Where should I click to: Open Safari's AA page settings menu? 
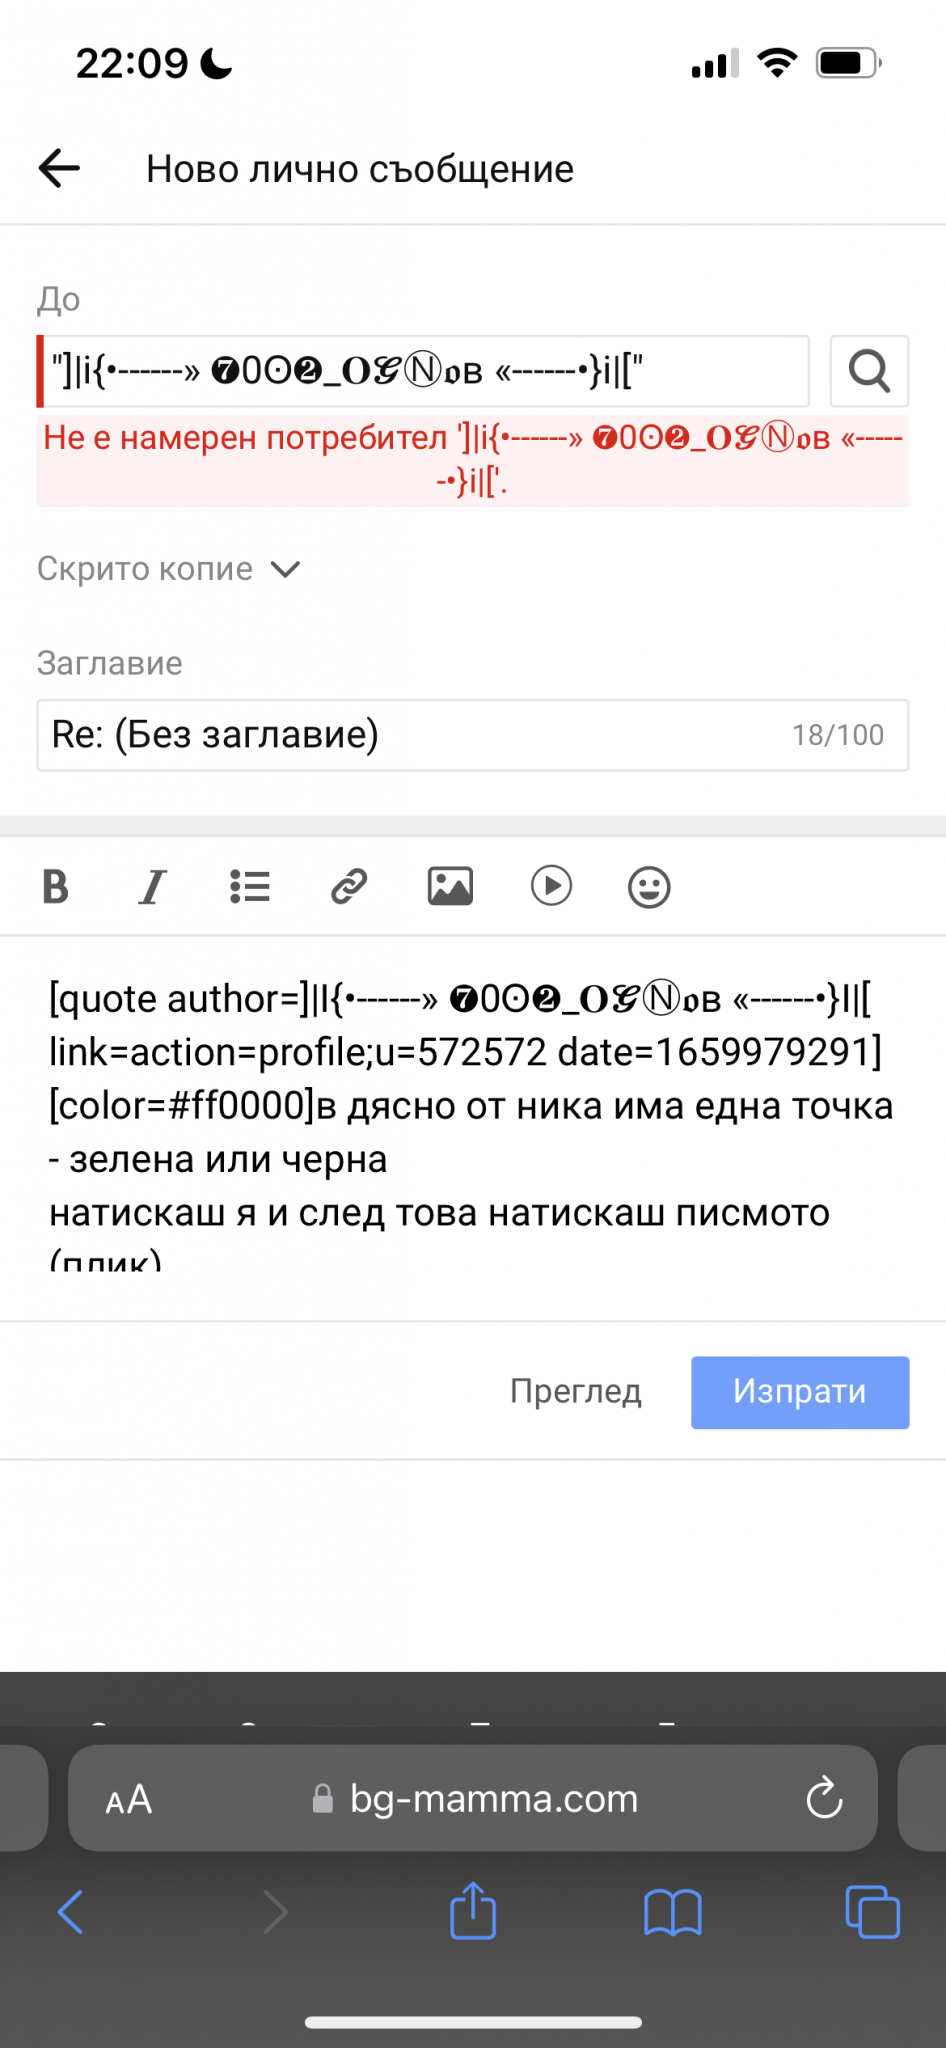(129, 1800)
